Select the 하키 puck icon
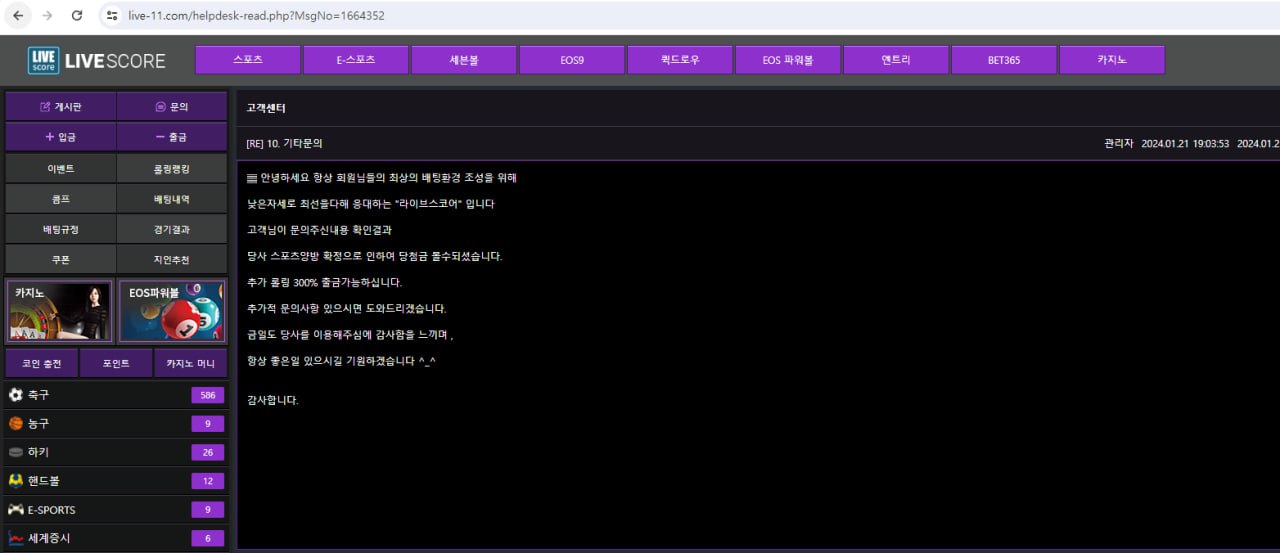Viewport: 1280px width, 553px height. pos(15,452)
